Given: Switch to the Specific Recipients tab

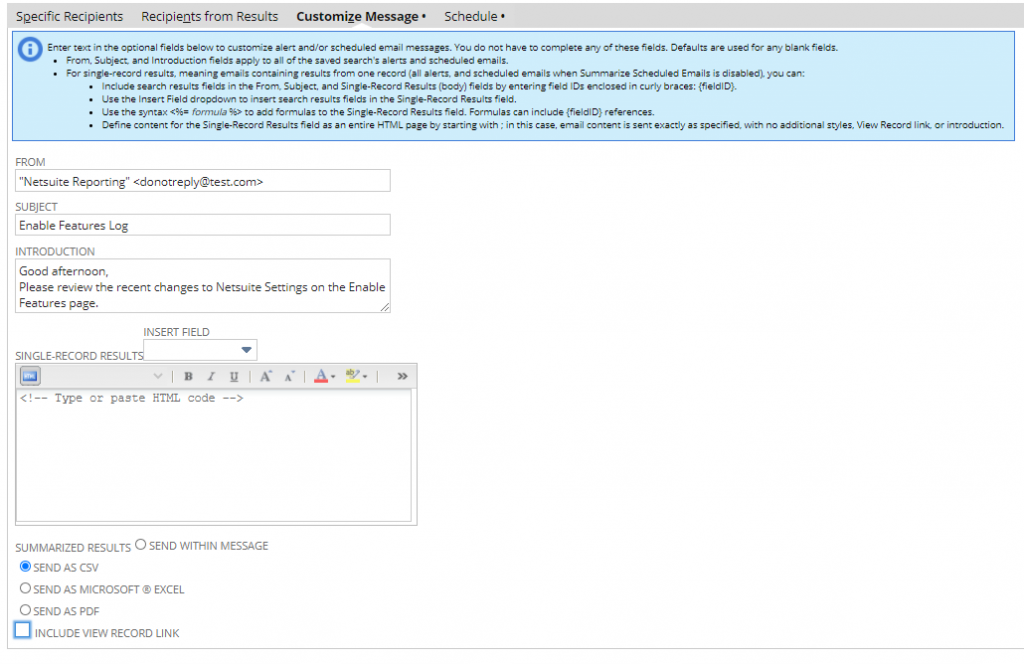Looking at the screenshot, I should coord(69,16).
